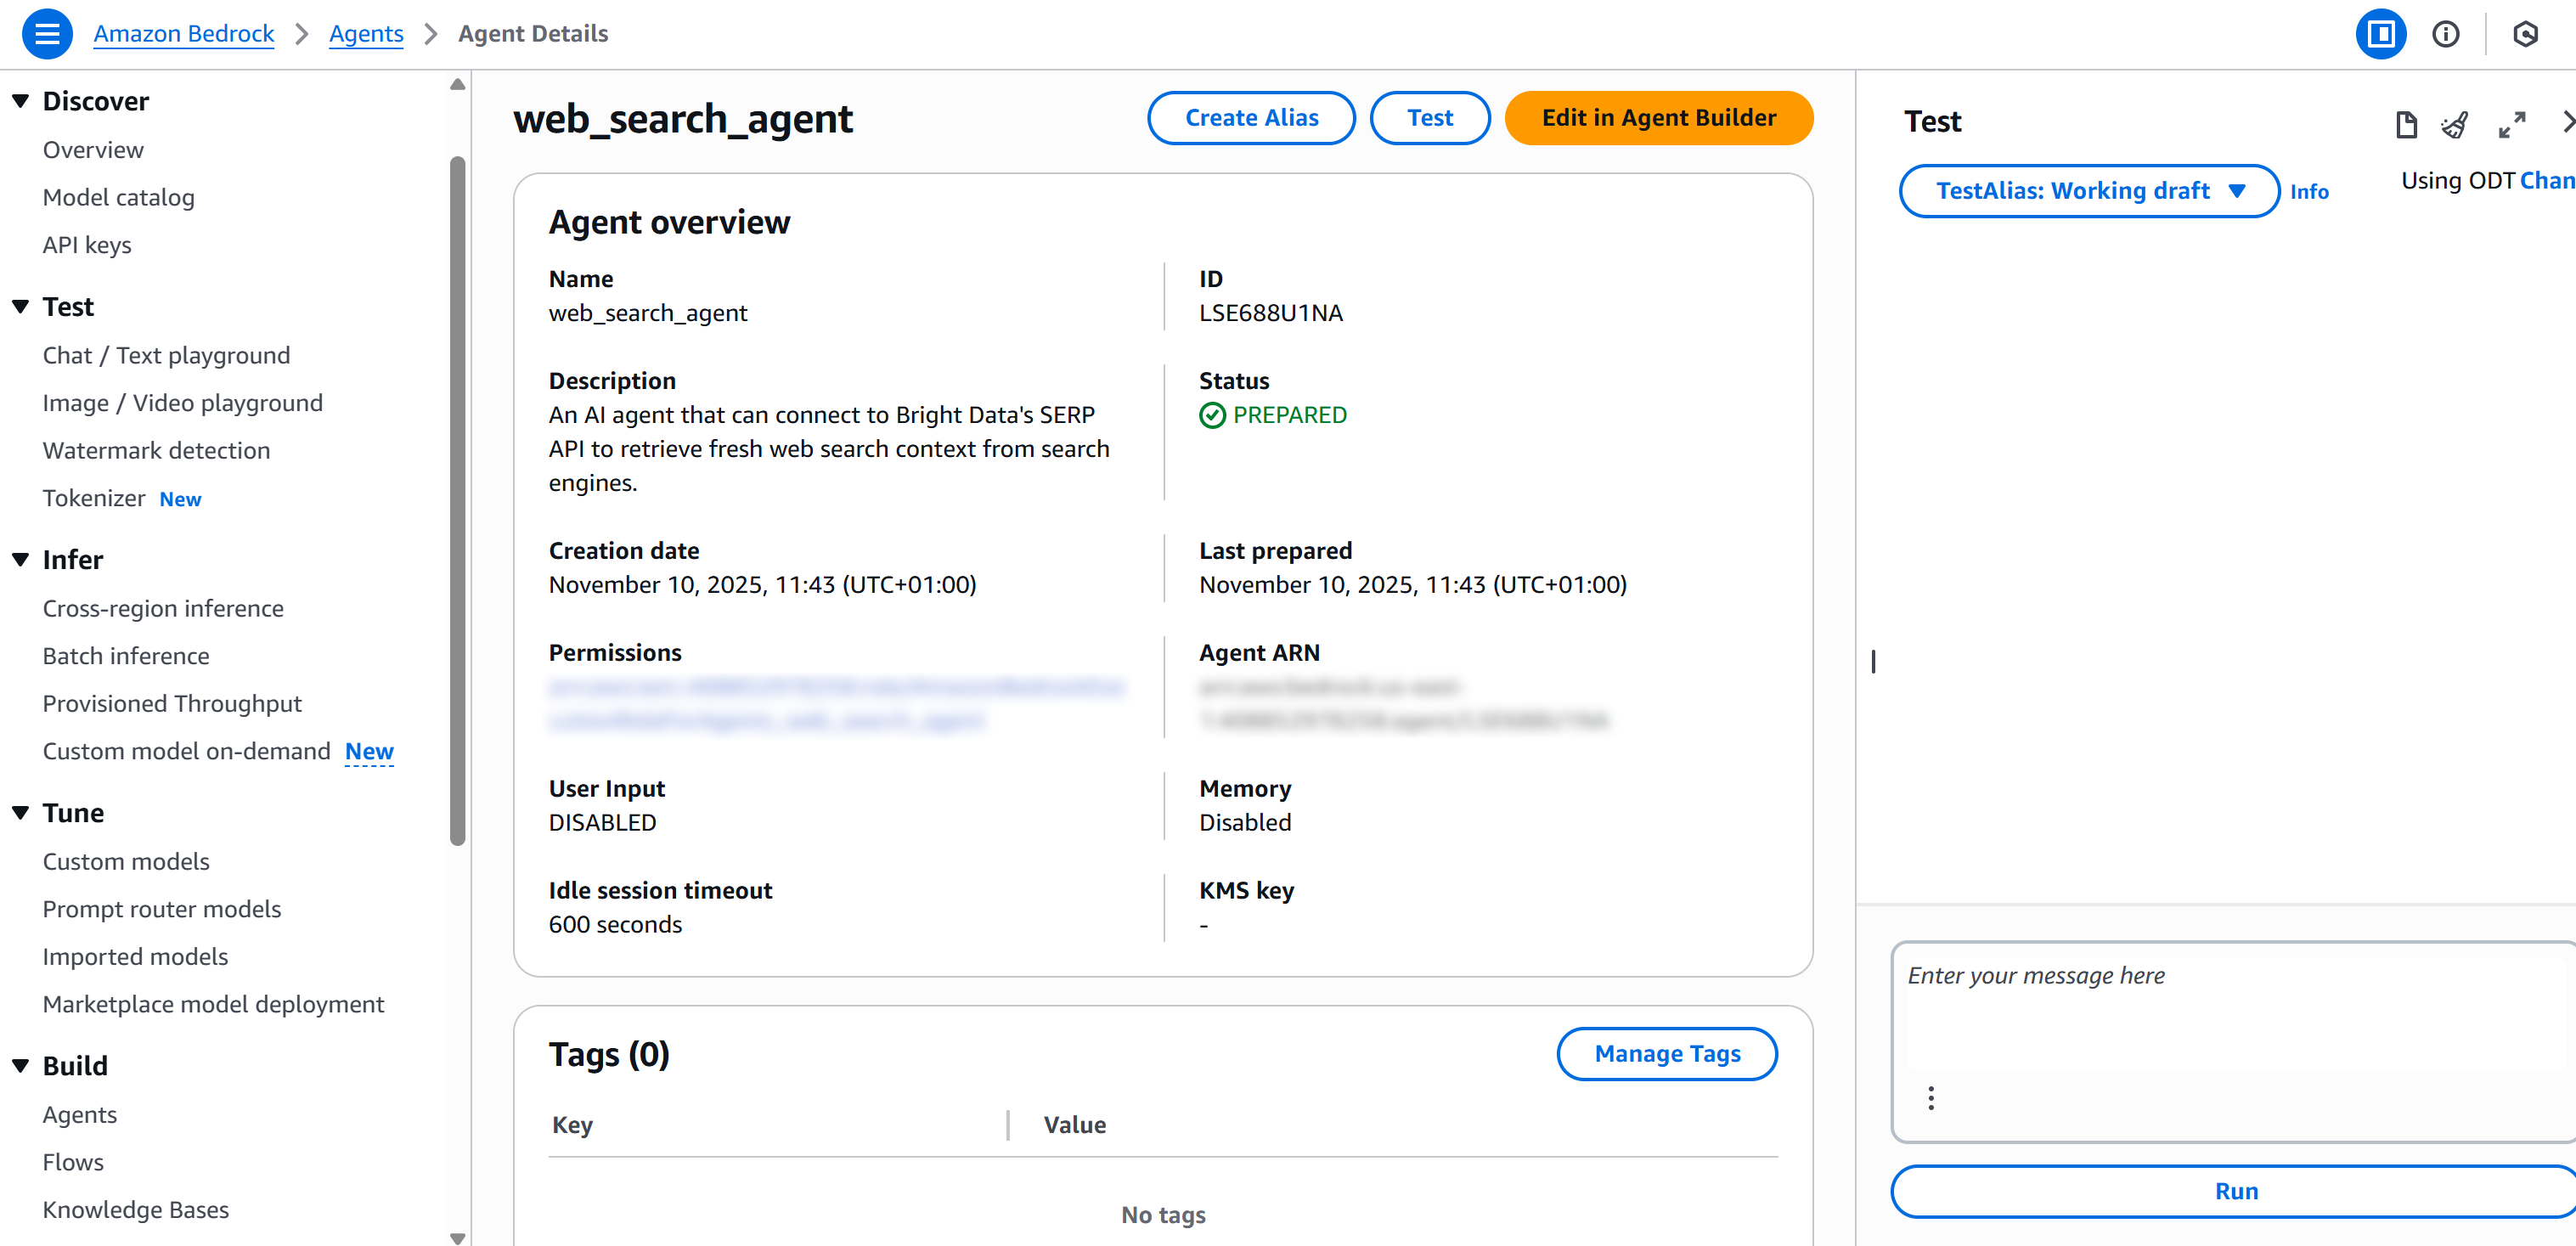Click Manage Tags in the Tags section

[1666, 1054]
